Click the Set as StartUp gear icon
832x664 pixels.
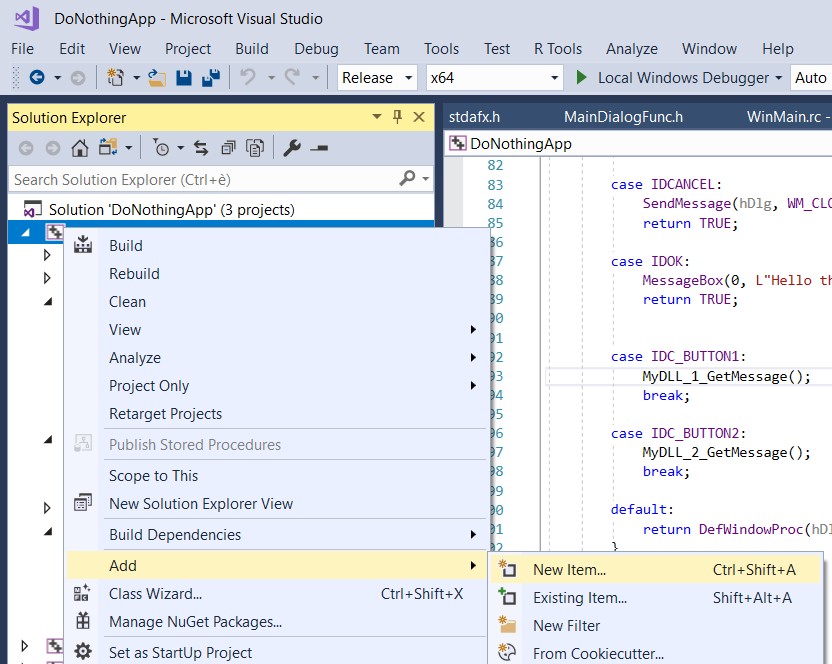[x=83, y=651]
